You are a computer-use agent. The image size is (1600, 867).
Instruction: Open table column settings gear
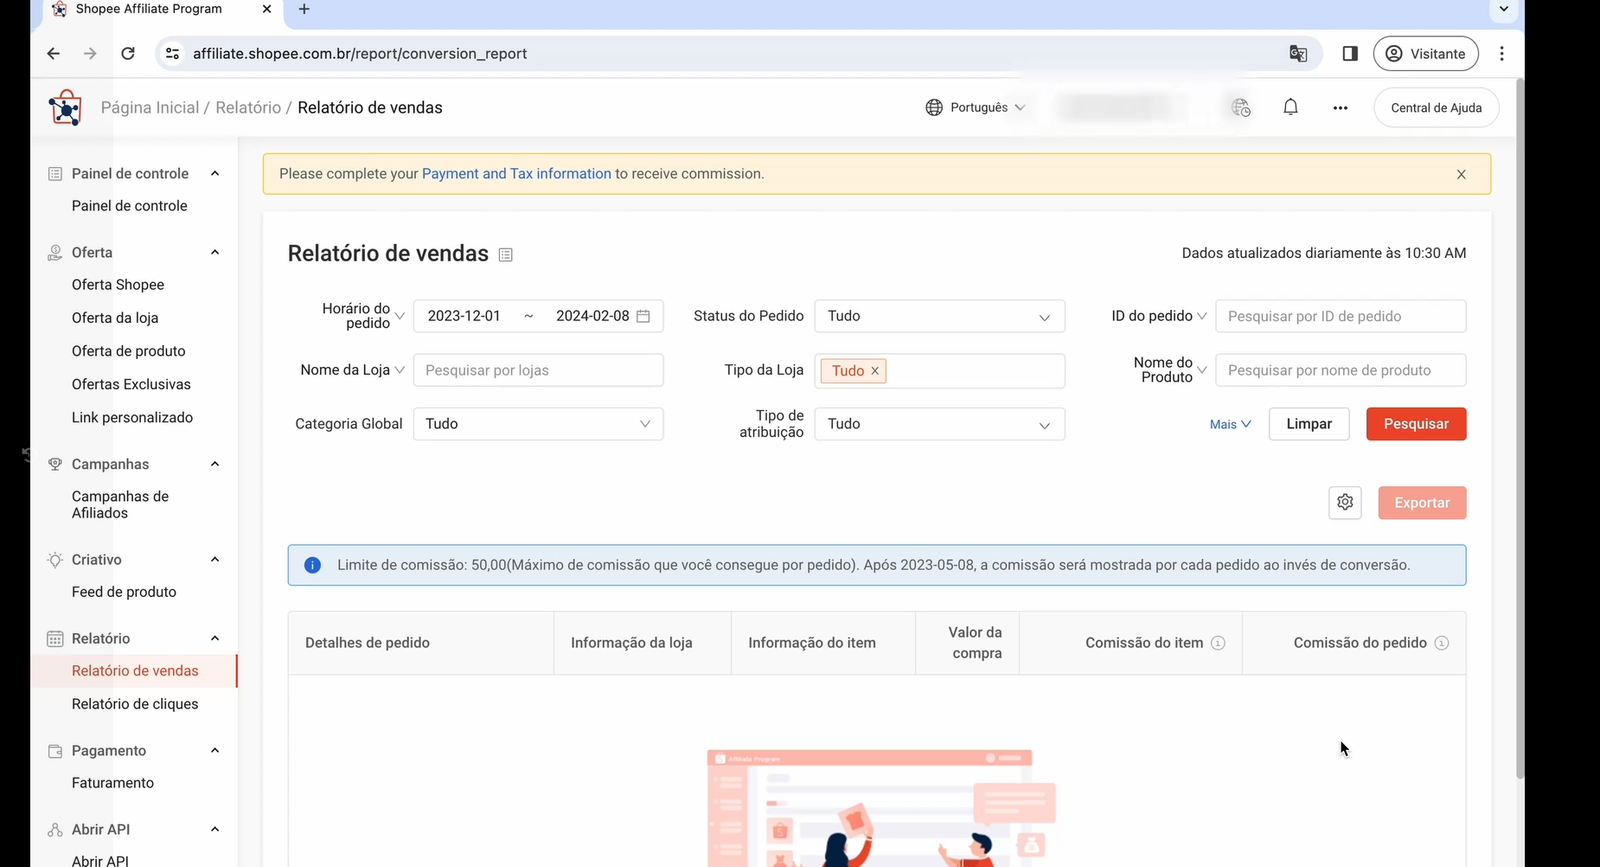(x=1345, y=502)
